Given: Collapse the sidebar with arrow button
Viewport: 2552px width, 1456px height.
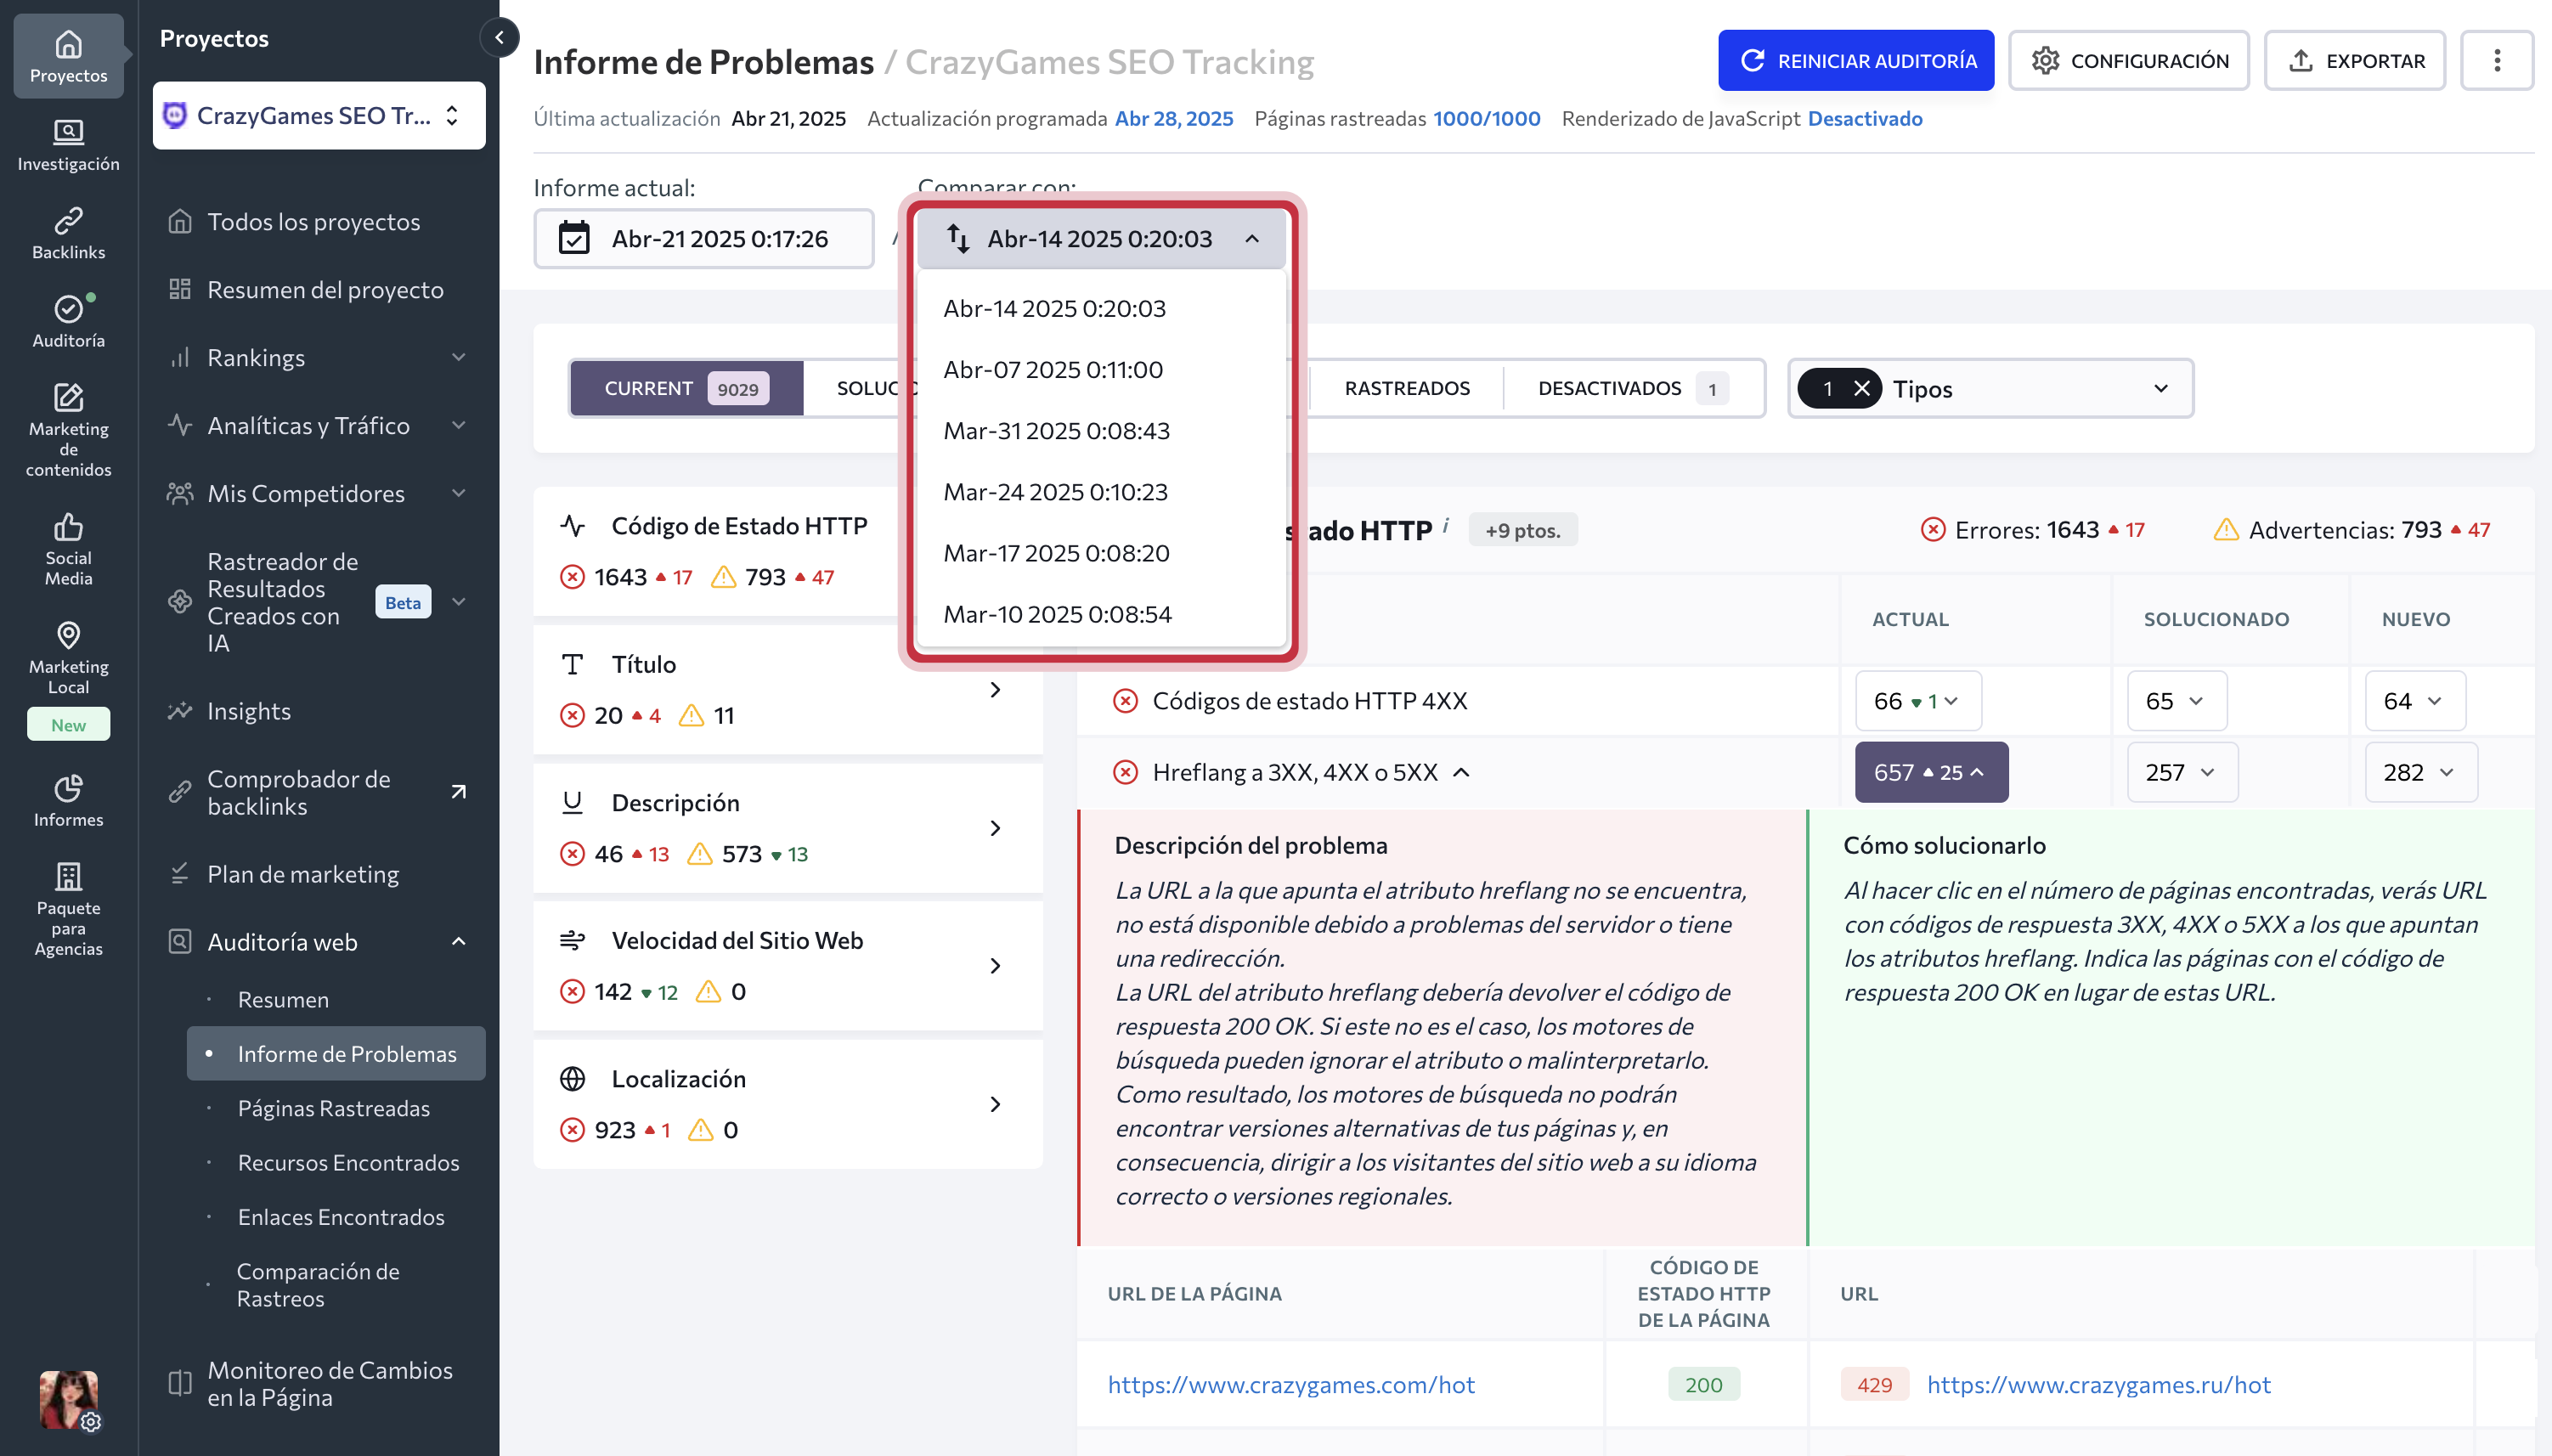Looking at the screenshot, I should [499, 38].
